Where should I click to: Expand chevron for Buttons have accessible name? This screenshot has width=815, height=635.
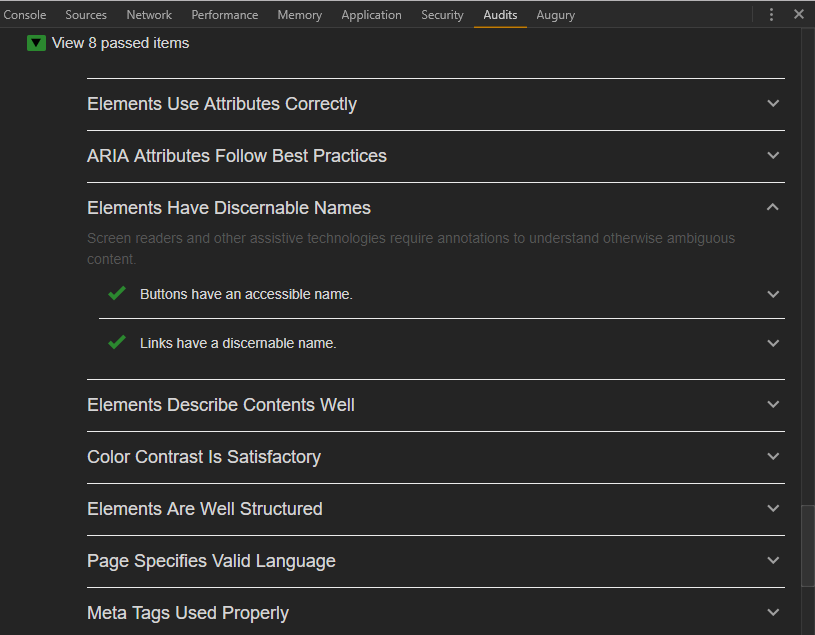773,294
